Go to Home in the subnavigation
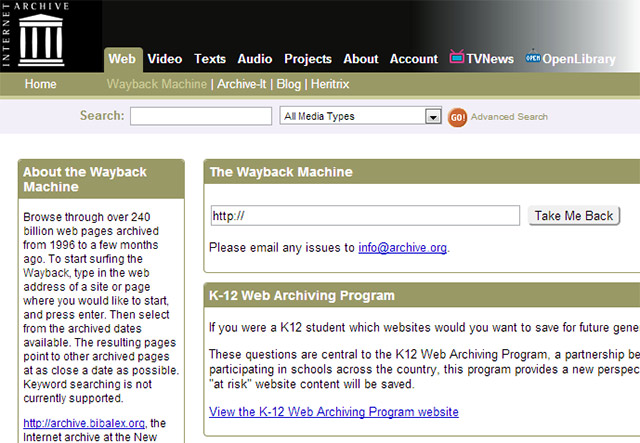Viewport: 640px width, 443px height. click(40, 84)
